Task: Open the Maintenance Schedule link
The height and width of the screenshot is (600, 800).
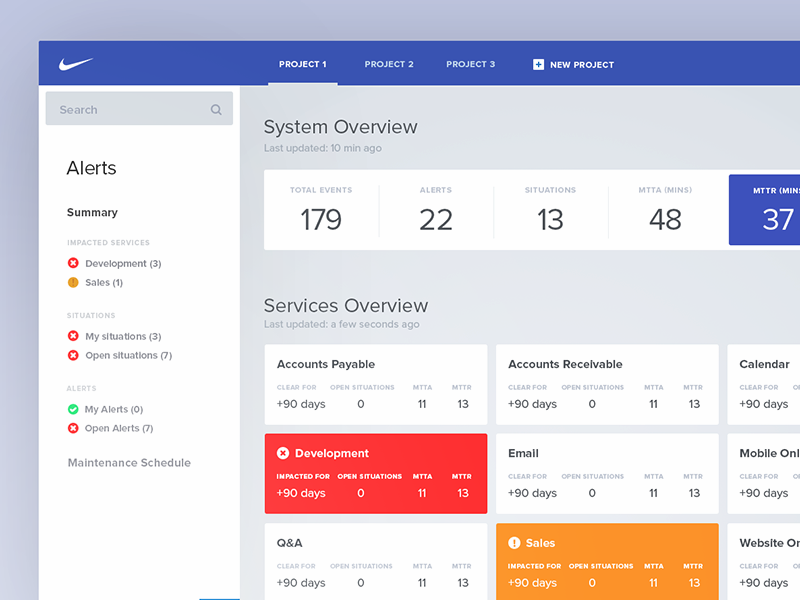Action: (129, 463)
